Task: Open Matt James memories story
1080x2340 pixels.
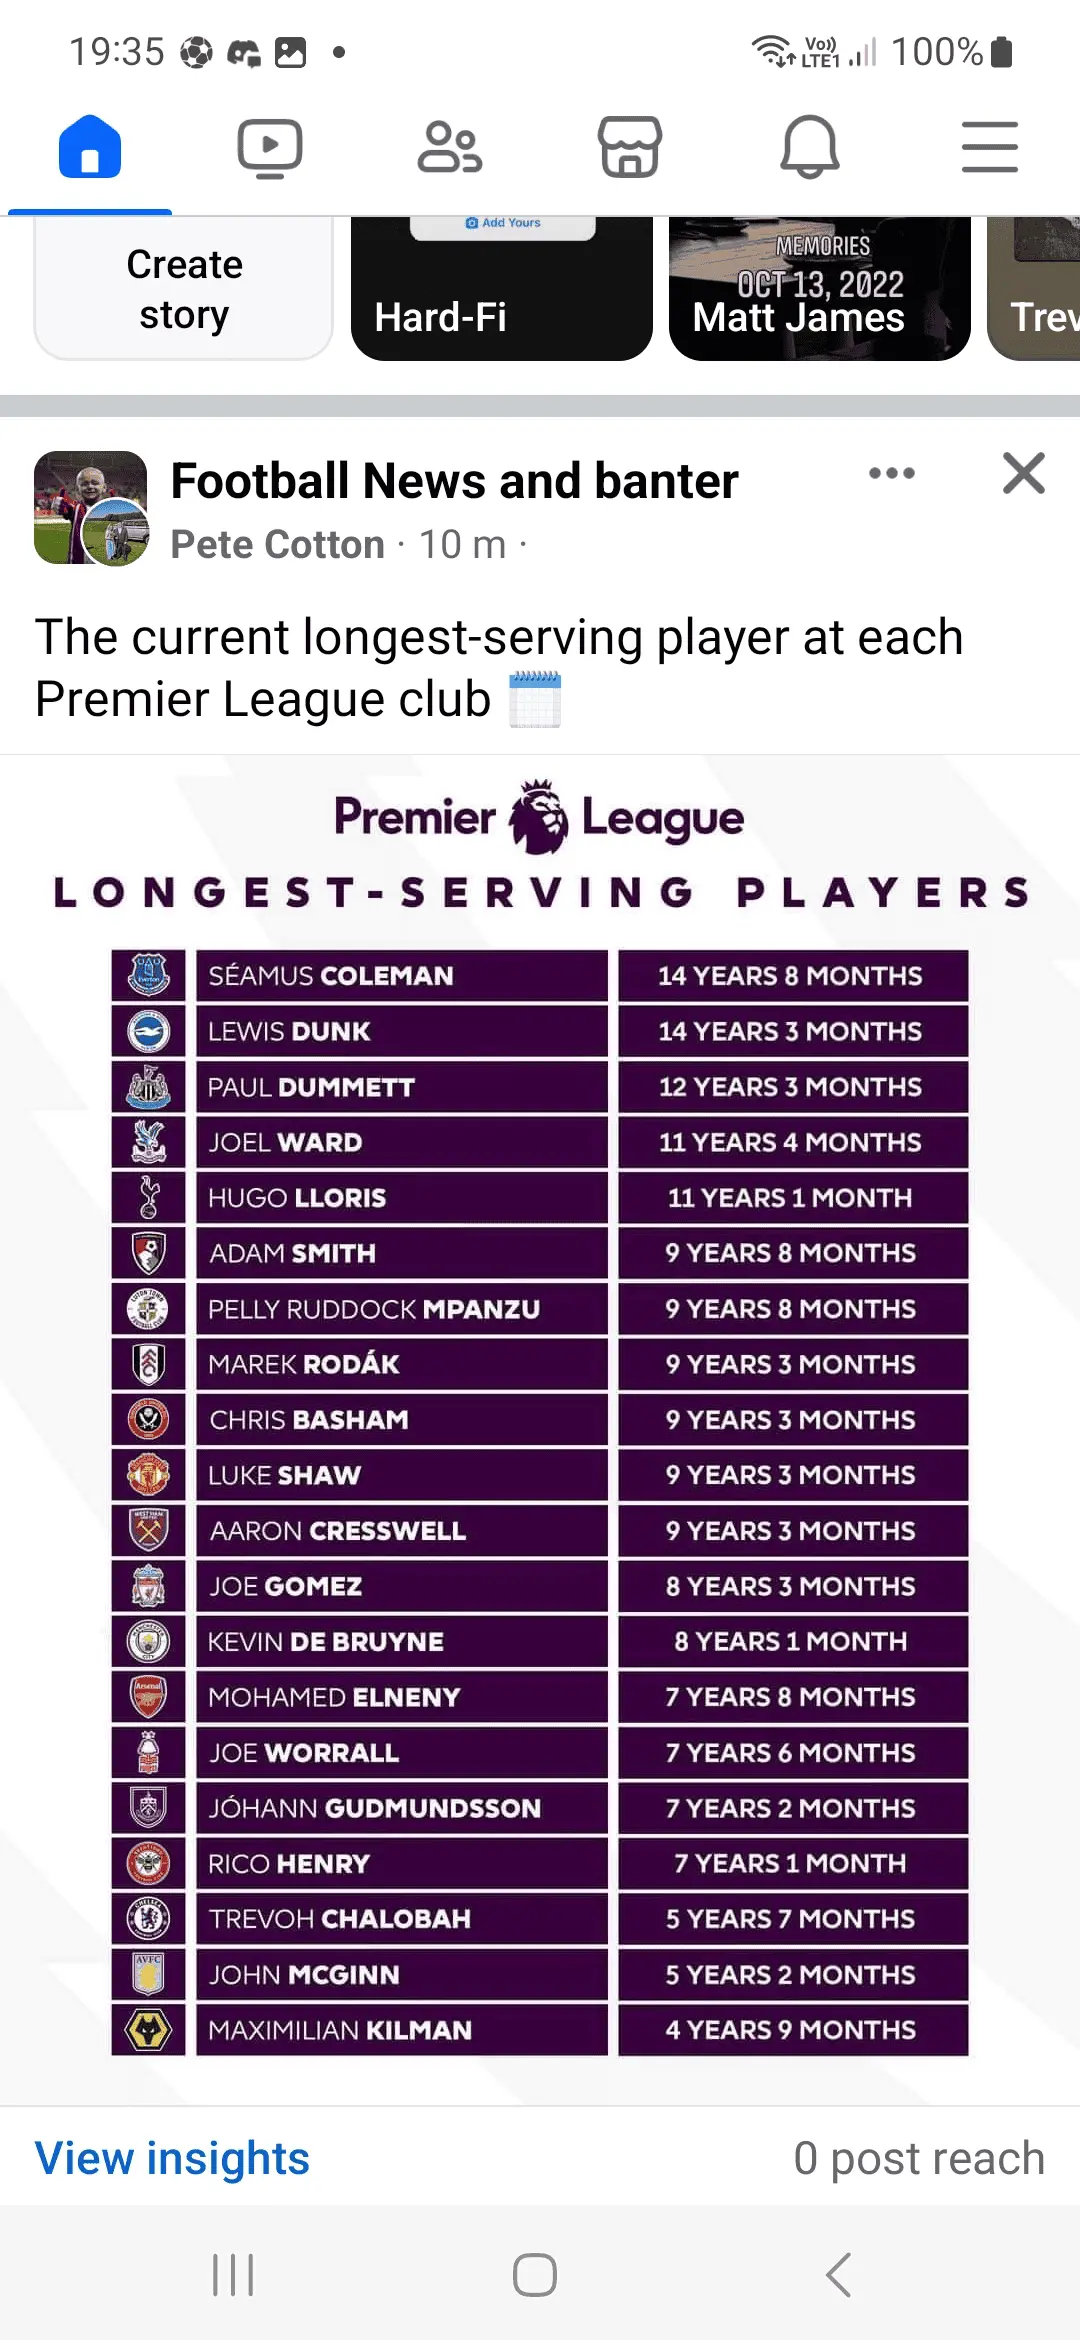Action: point(820,289)
